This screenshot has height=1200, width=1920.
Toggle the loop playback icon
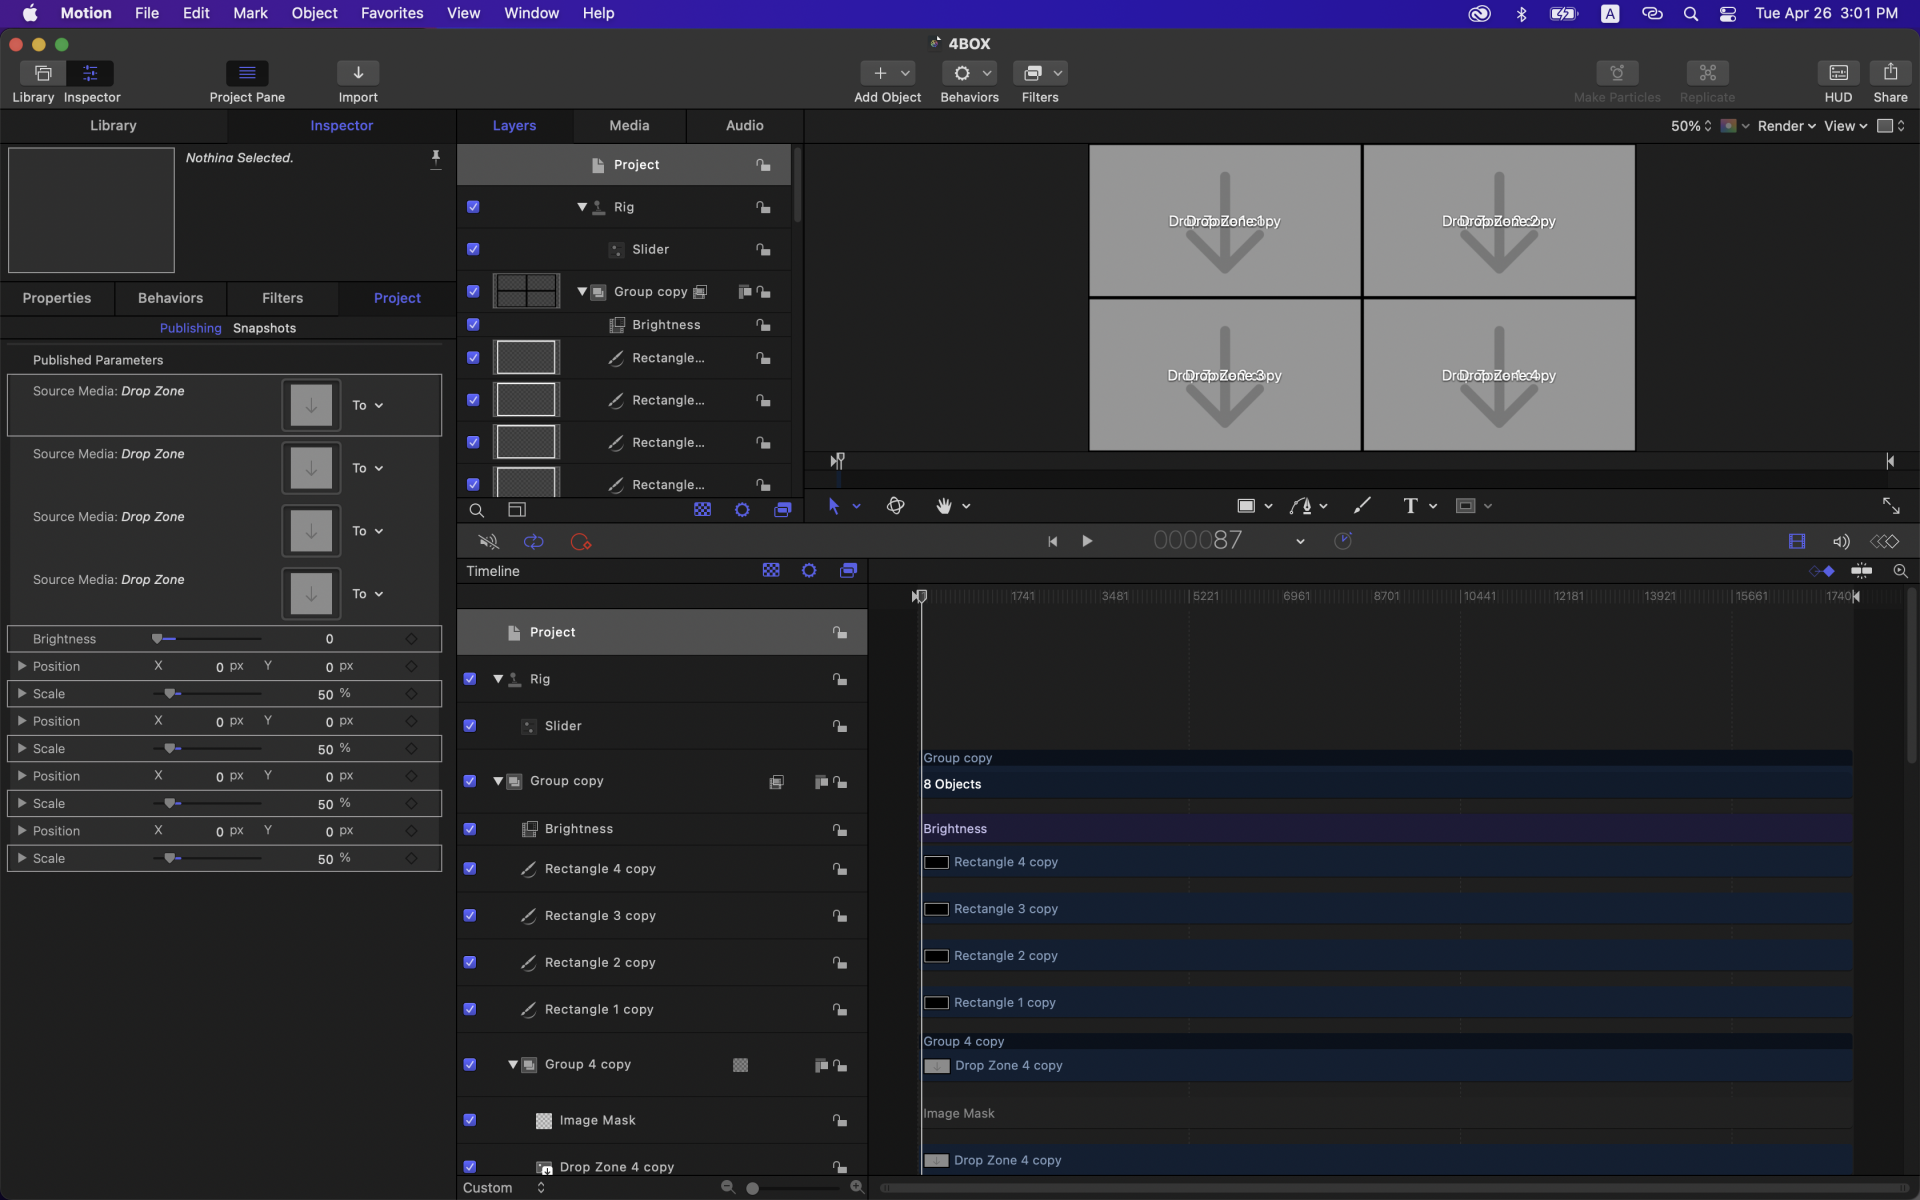pos(534,541)
